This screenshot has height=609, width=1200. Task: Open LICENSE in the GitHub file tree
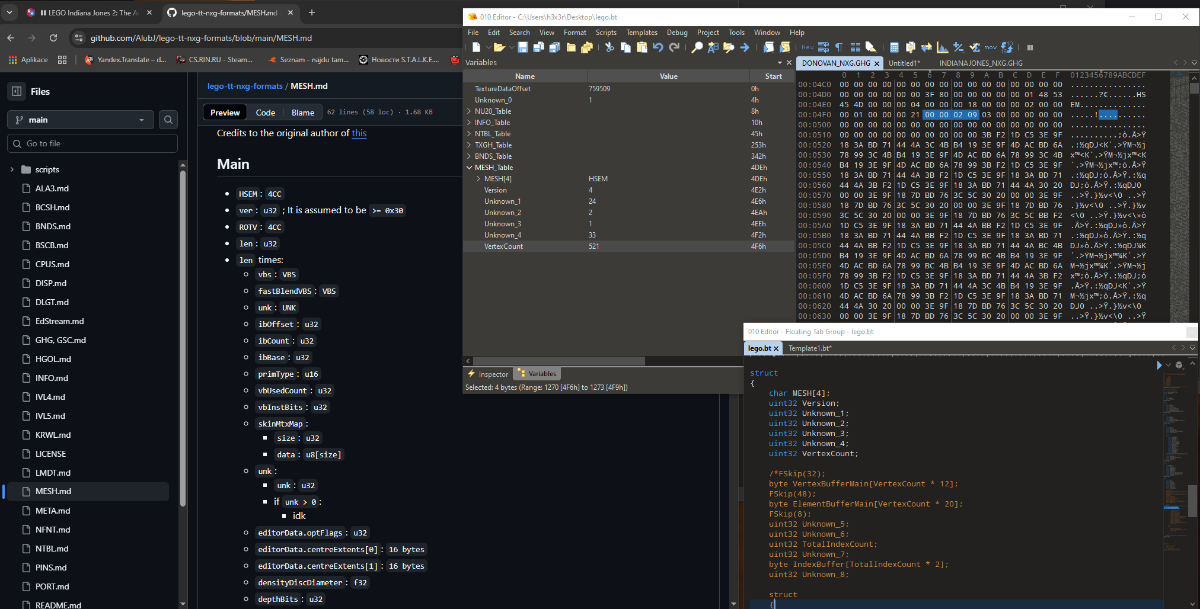[51, 453]
